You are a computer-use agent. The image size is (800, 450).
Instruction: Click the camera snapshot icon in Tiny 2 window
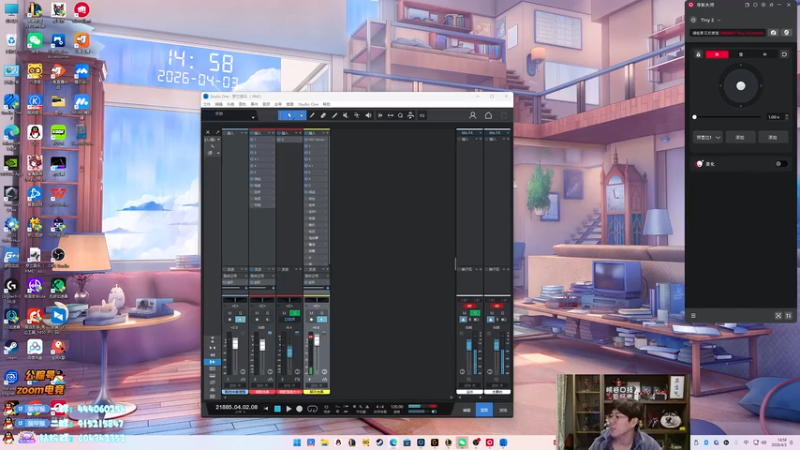(773, 33)
